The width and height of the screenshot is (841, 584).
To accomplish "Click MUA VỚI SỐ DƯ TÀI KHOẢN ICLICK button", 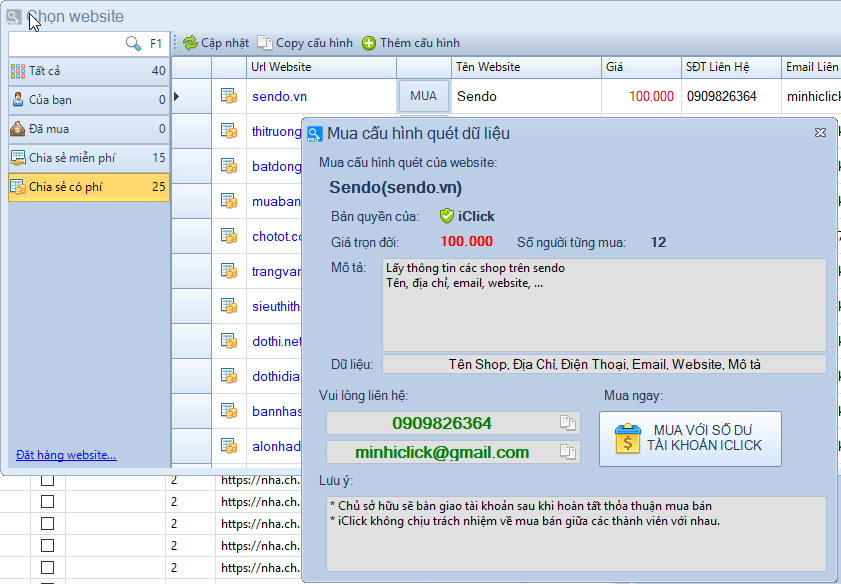I will click(x=690, y=439).
